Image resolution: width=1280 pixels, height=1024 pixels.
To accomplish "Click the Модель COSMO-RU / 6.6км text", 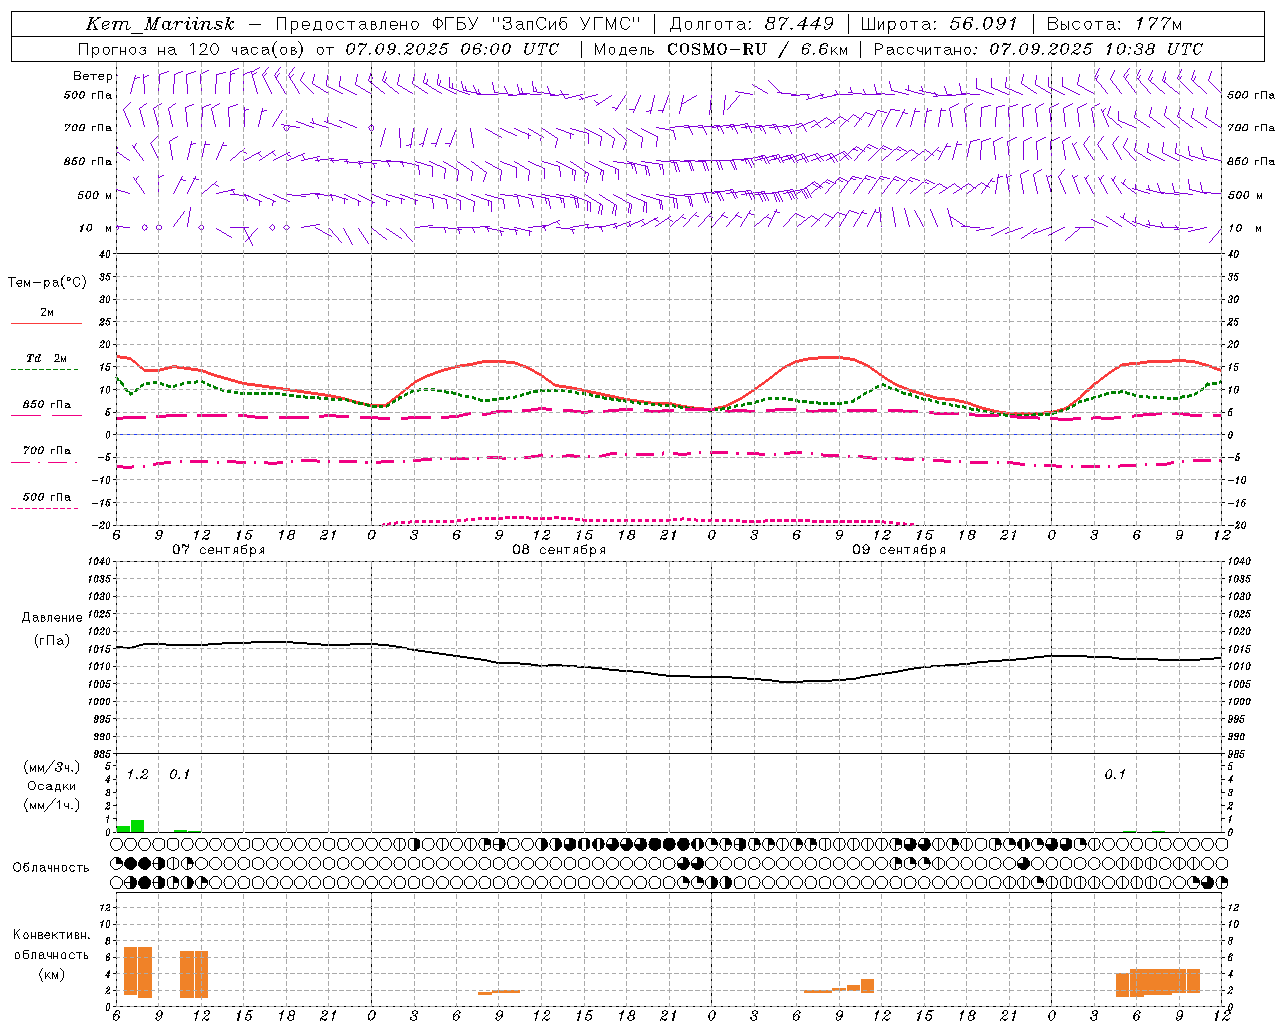I will 720,49.
